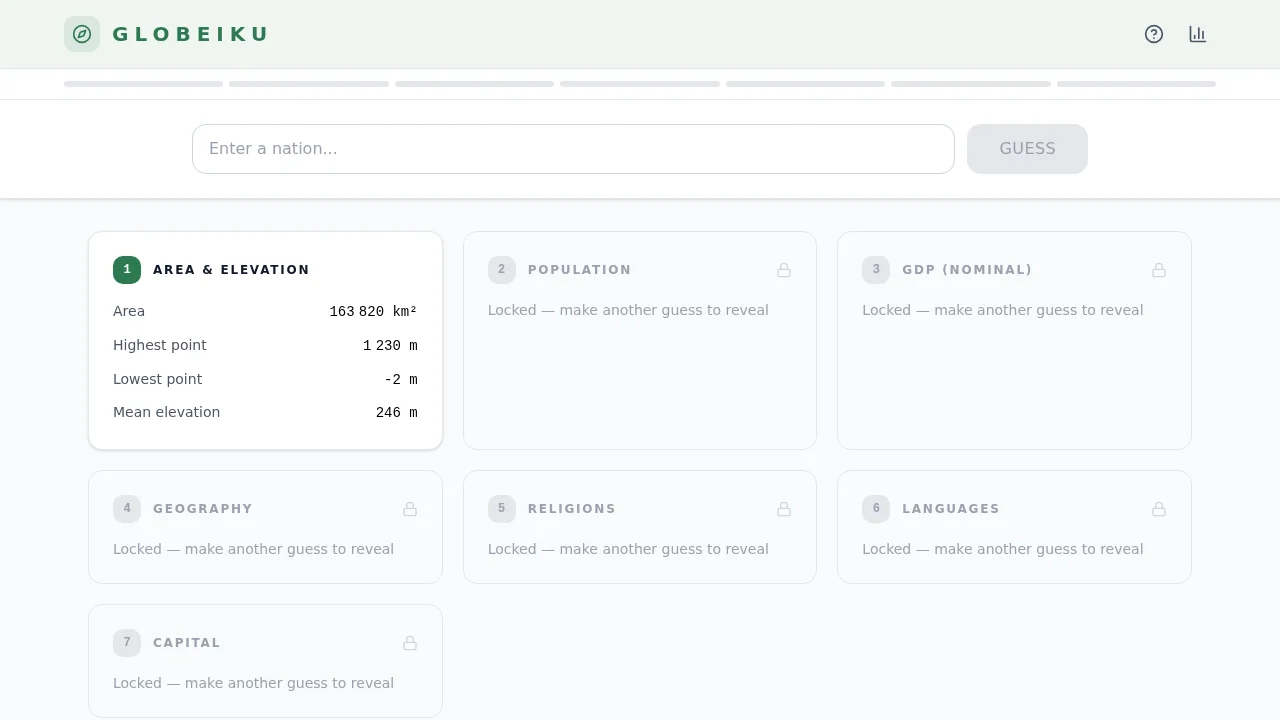Click the first guess progress bar segment

pos(143,84)
